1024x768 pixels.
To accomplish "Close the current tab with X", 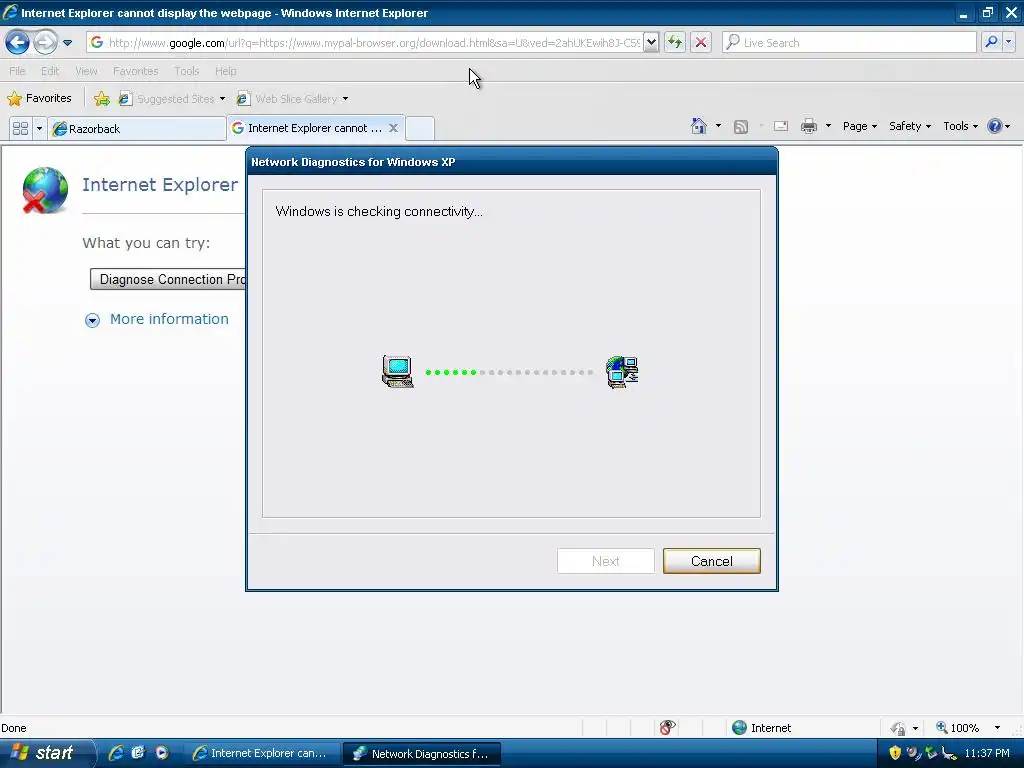I will tap(393, 128).
